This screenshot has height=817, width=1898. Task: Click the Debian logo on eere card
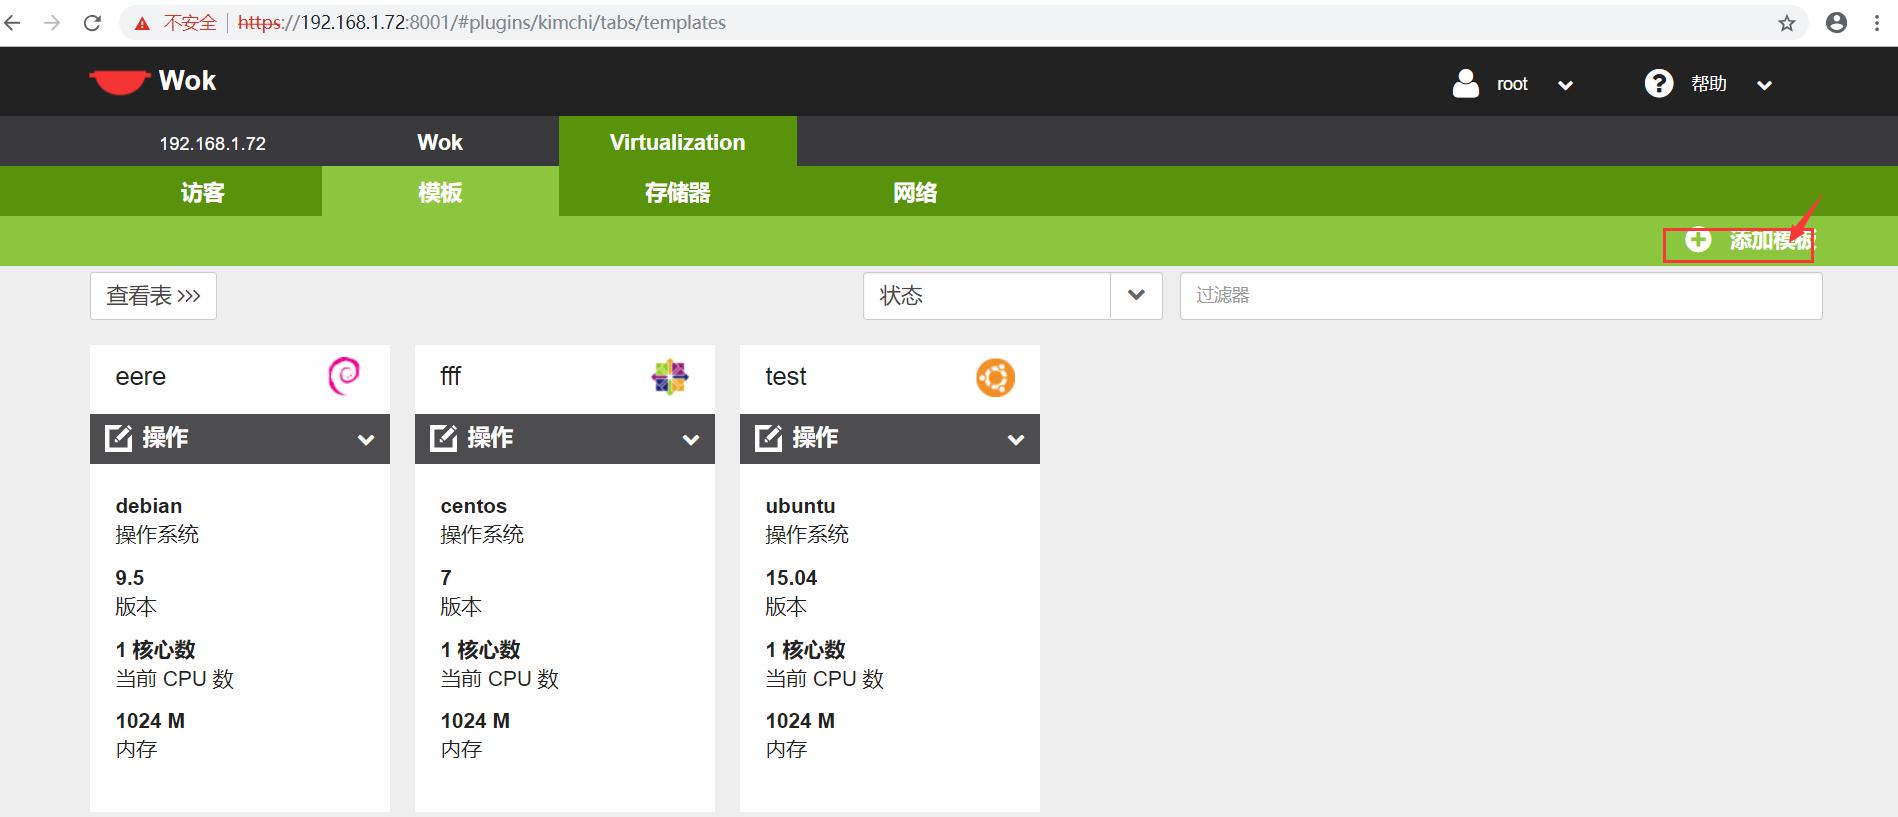pos(344,376)
